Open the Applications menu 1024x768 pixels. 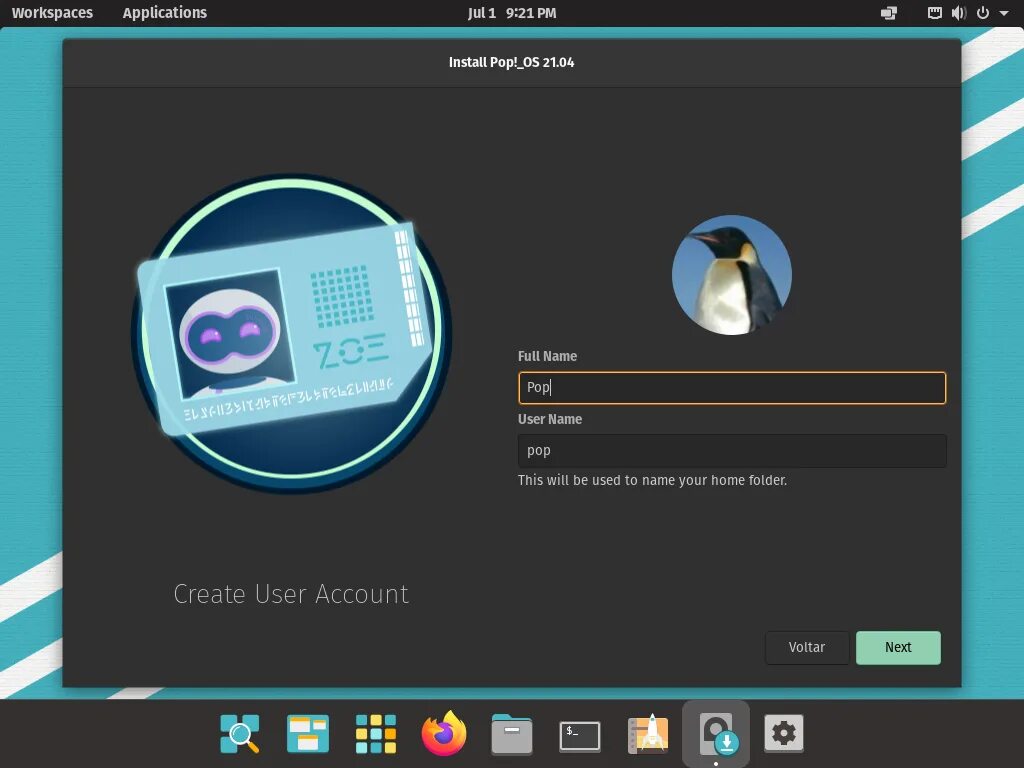click(164, 13)
